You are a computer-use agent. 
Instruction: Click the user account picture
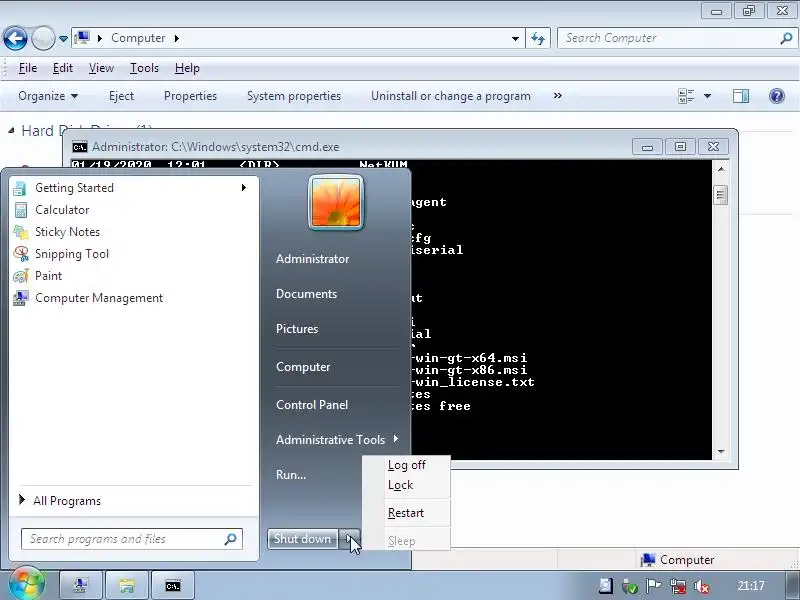point(336,202)
